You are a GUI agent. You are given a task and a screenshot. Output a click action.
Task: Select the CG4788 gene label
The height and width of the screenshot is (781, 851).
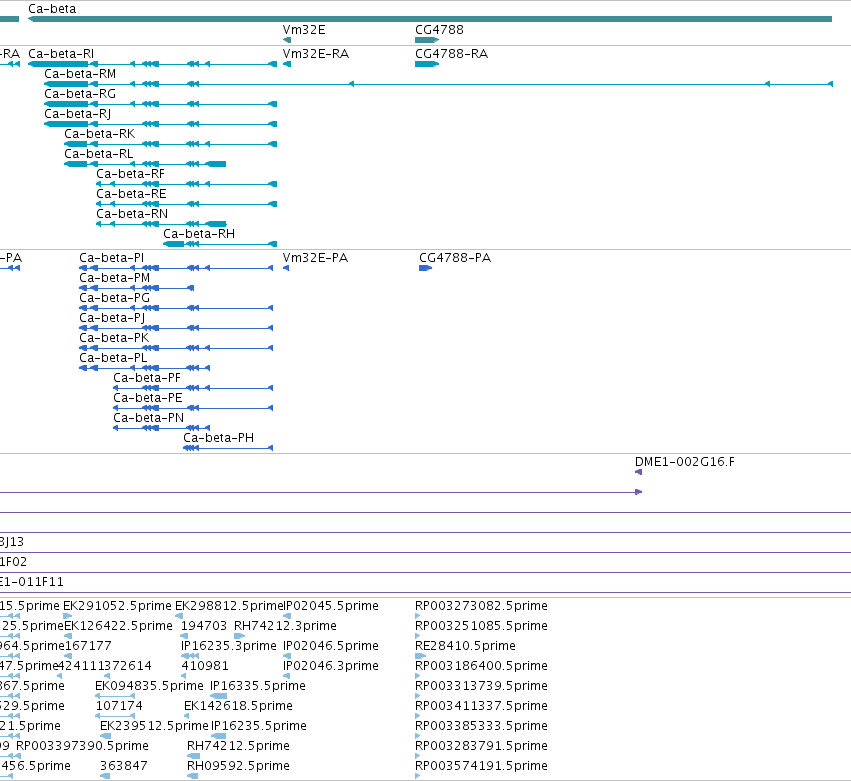tap(439, 30)
